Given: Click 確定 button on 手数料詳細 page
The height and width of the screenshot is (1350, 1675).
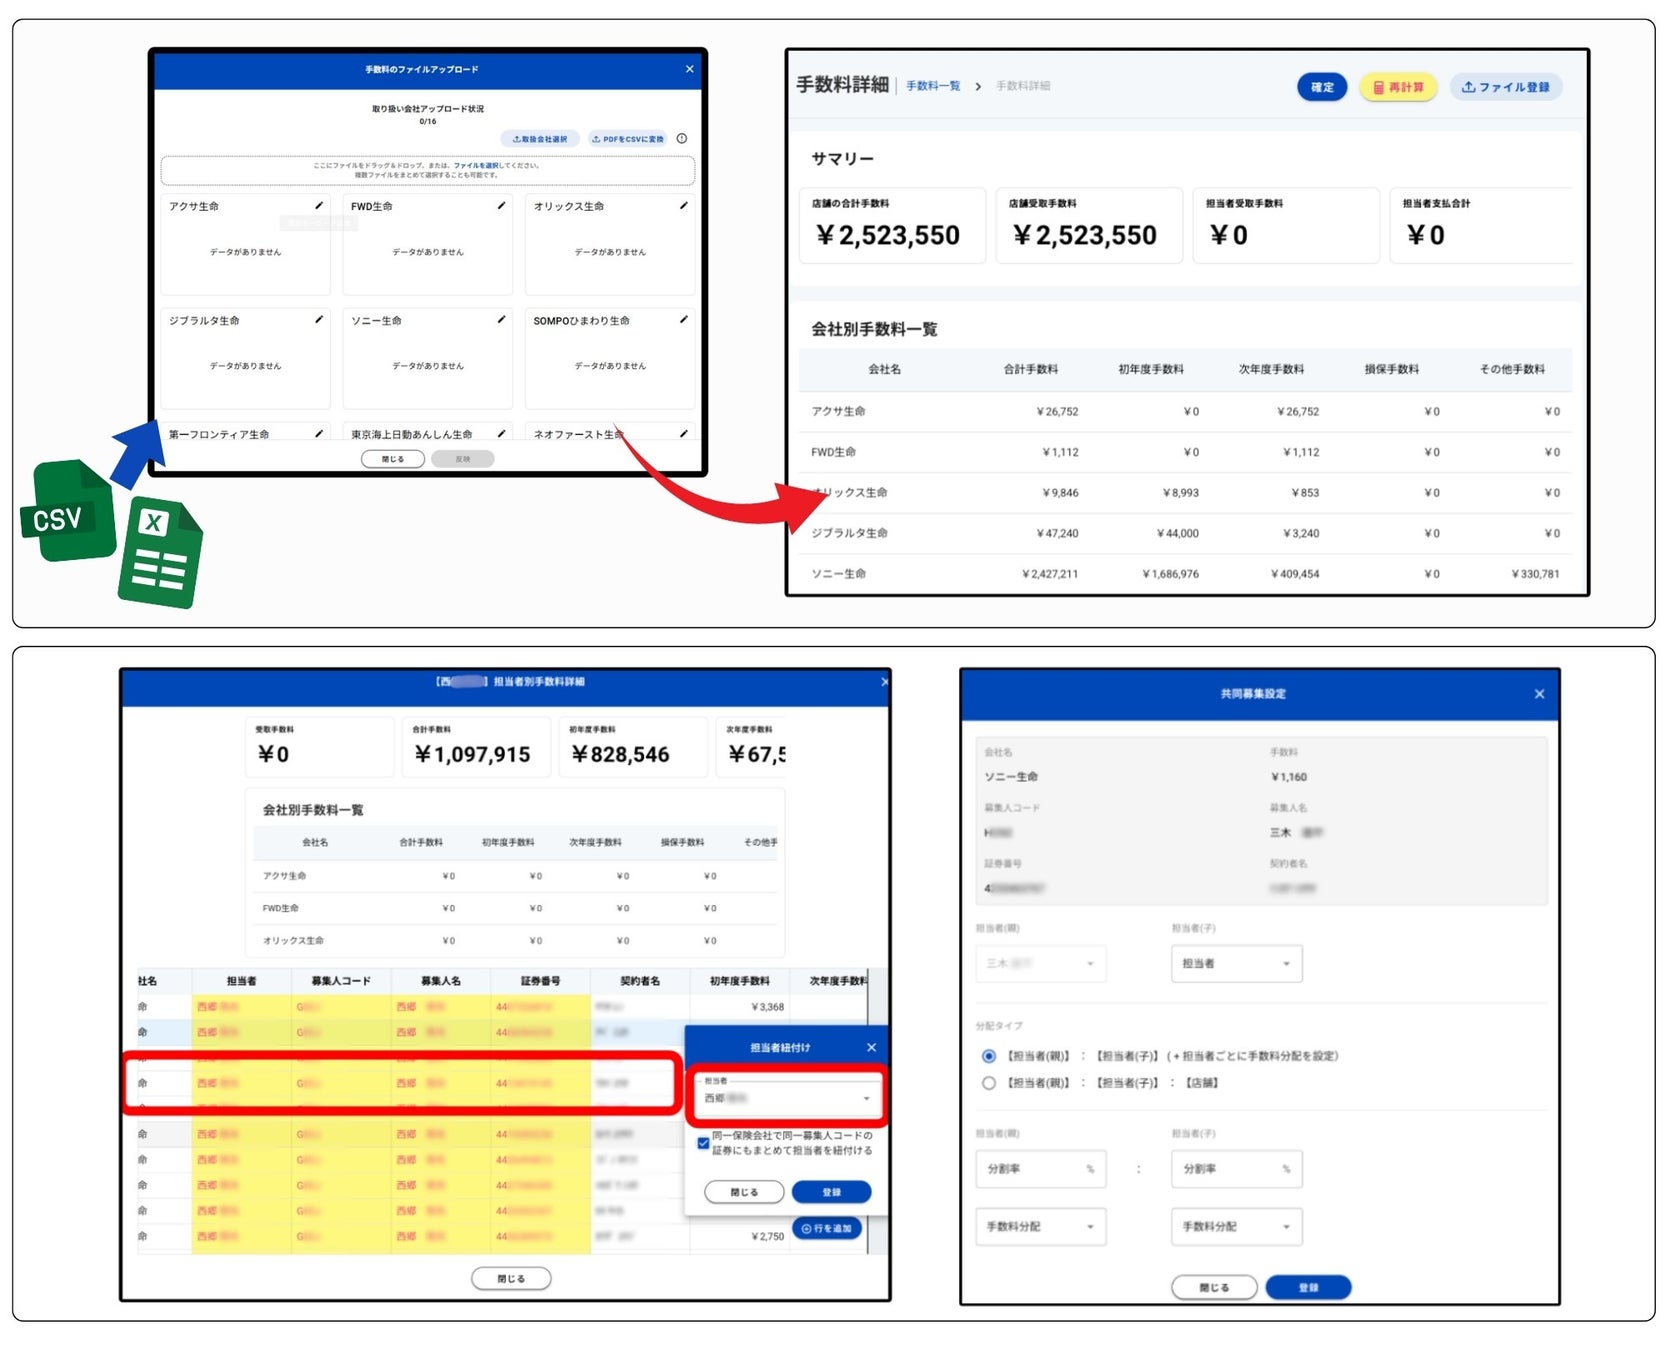Looking at the screenshot, I should click(x=1322, y=87).
